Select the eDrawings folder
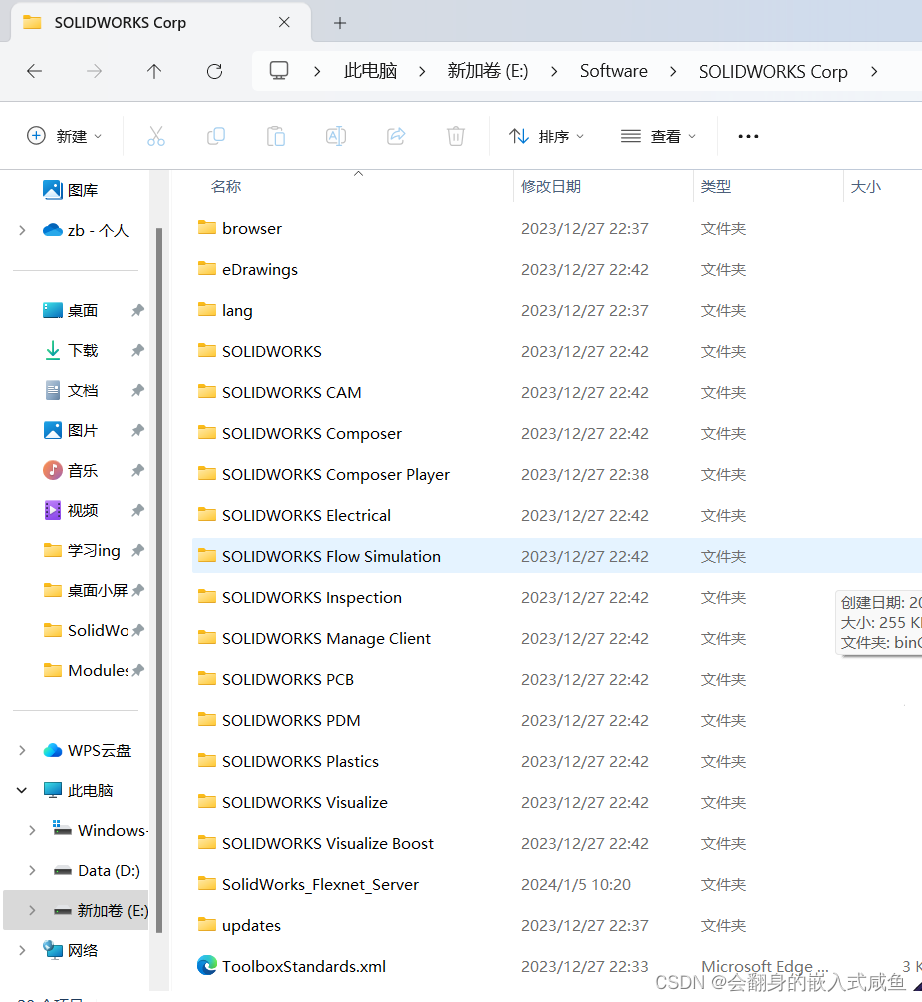This screenshot has width=922, height=1002. coord(556,269)
